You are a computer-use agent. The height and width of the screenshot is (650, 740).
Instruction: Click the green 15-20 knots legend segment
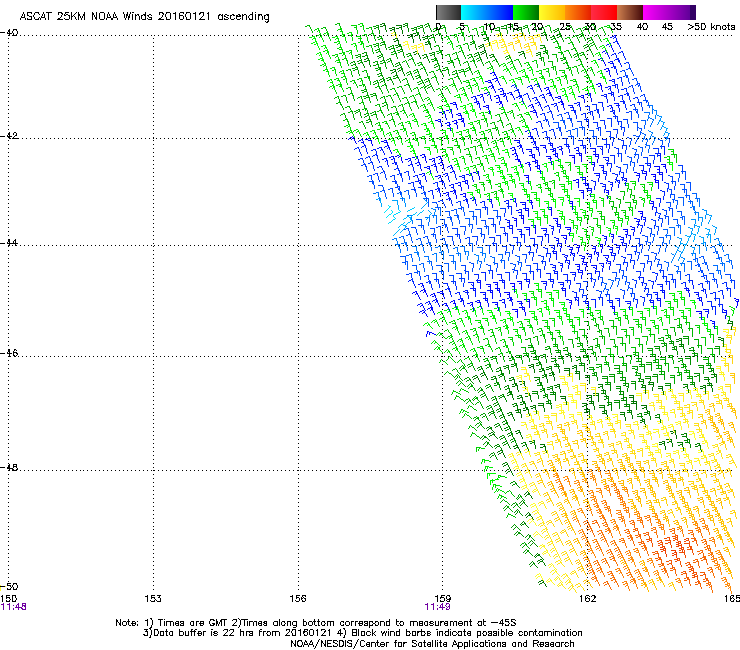tap(526, 12)
